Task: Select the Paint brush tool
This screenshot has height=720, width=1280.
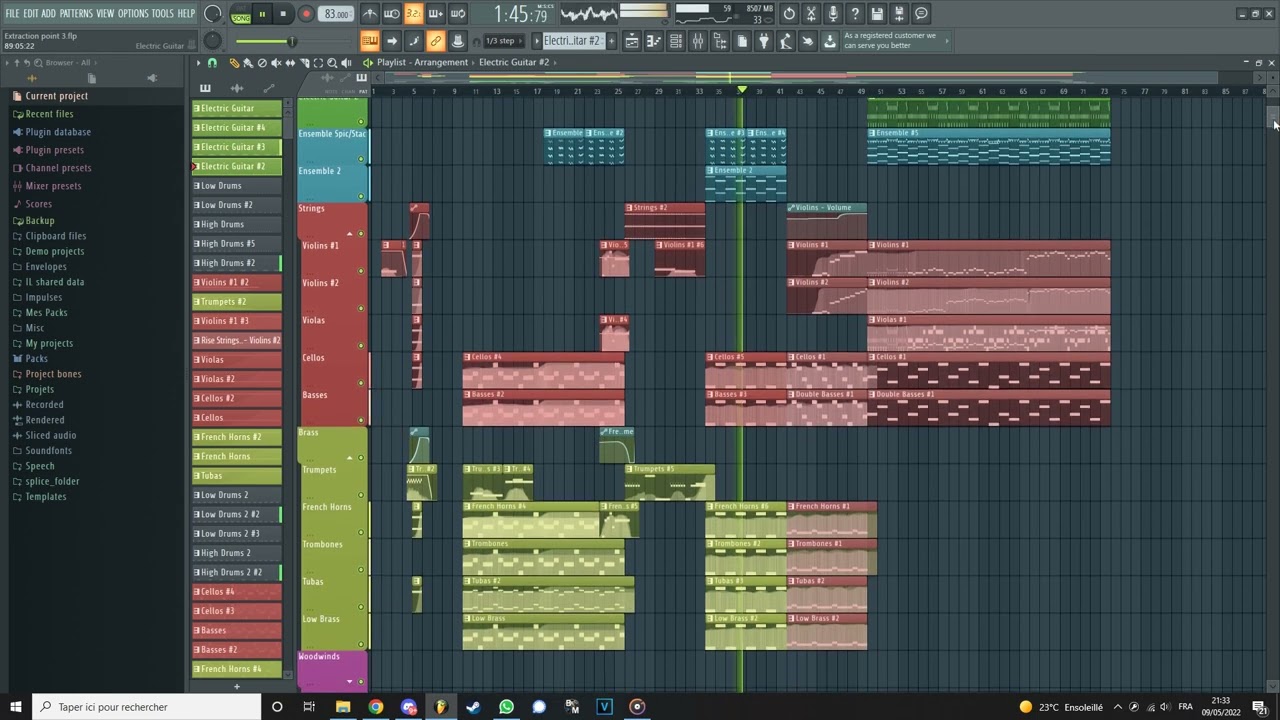Action: coord(248,62)
